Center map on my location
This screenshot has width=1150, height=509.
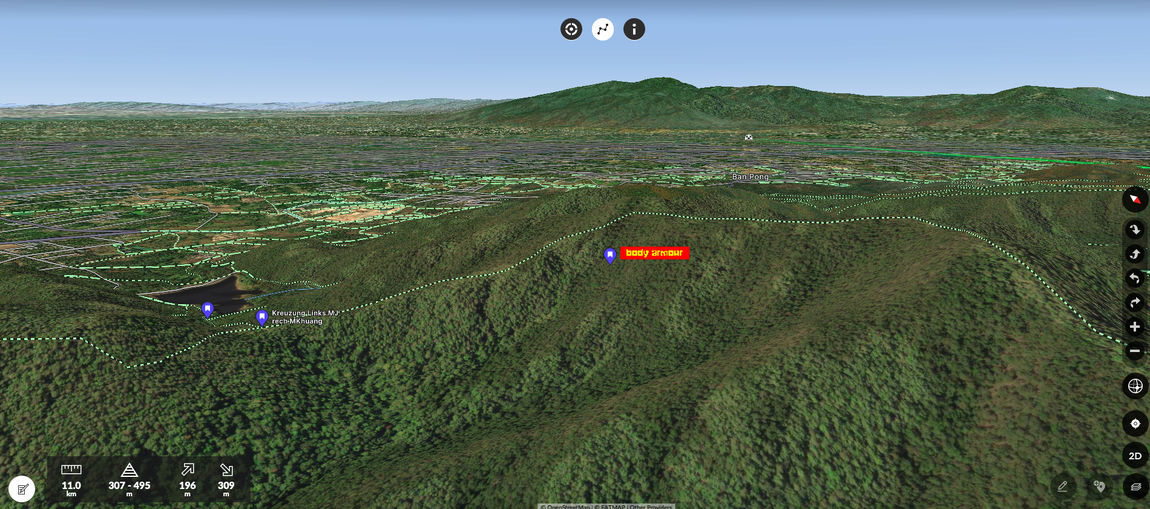[1135, 423]
